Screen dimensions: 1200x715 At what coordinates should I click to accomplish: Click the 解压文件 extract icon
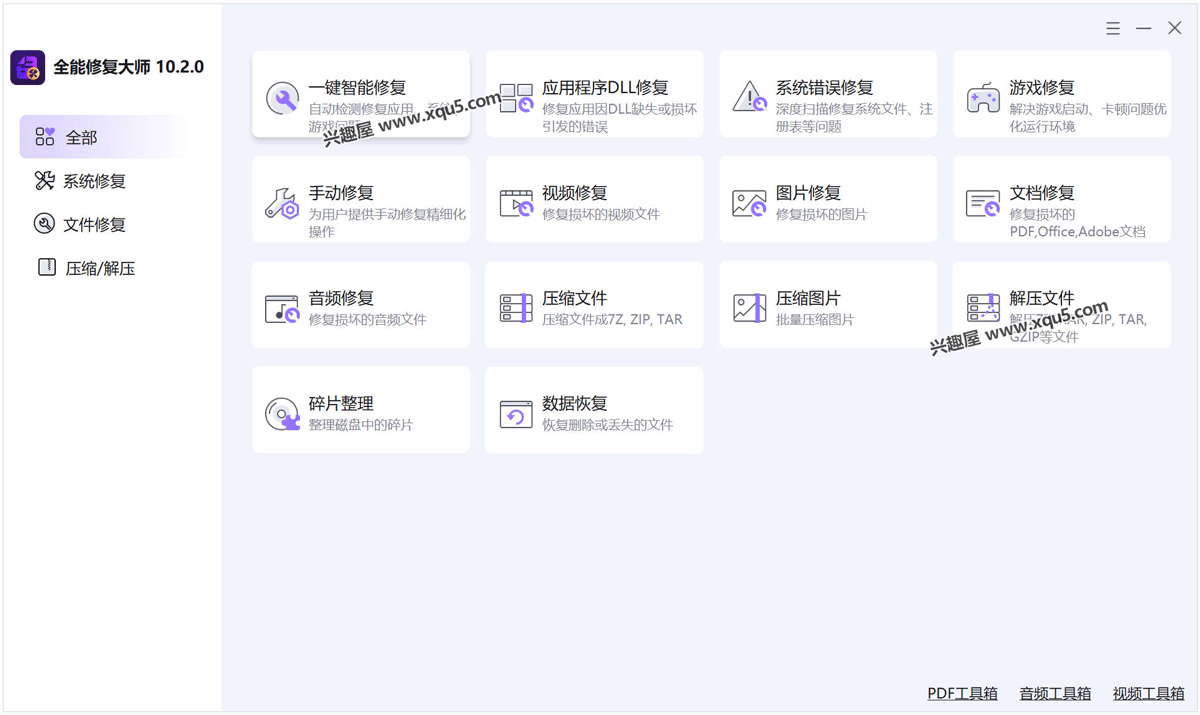pos(983,308)
